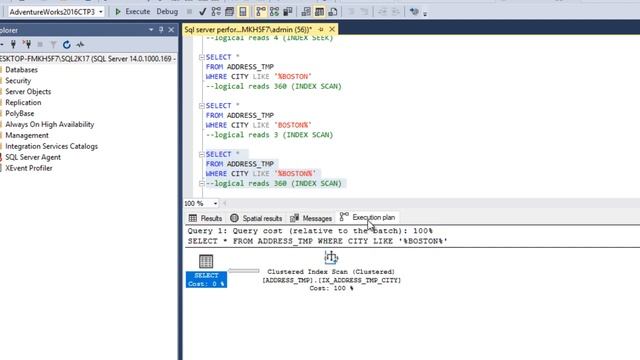Refresh the Object Explorer tree
This screenshot has height=360, width=640.
(67, 44)
